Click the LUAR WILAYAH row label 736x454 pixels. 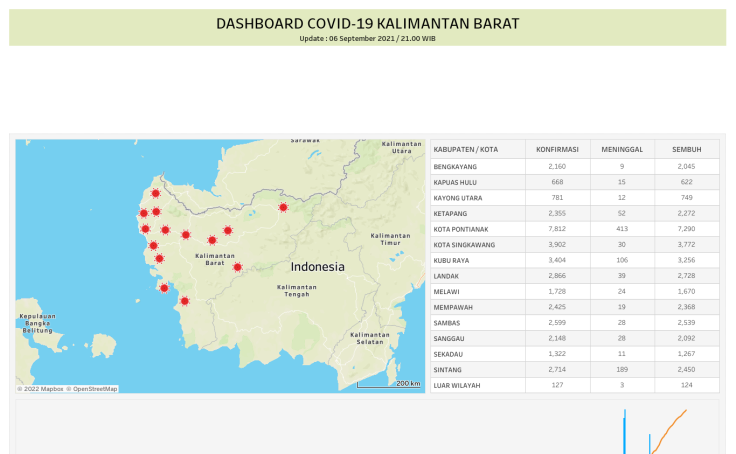[x=457, y=385]
